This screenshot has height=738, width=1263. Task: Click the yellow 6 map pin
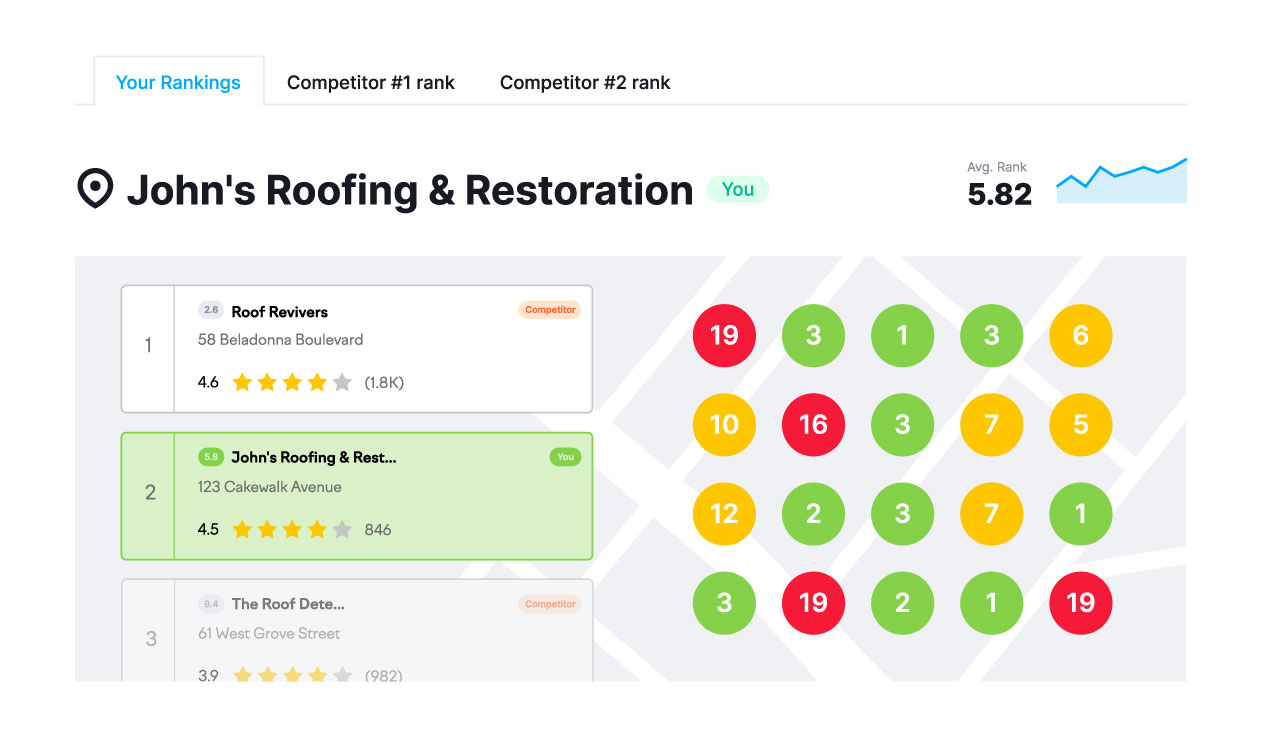pyautogui.click(x=1080, y=335)
